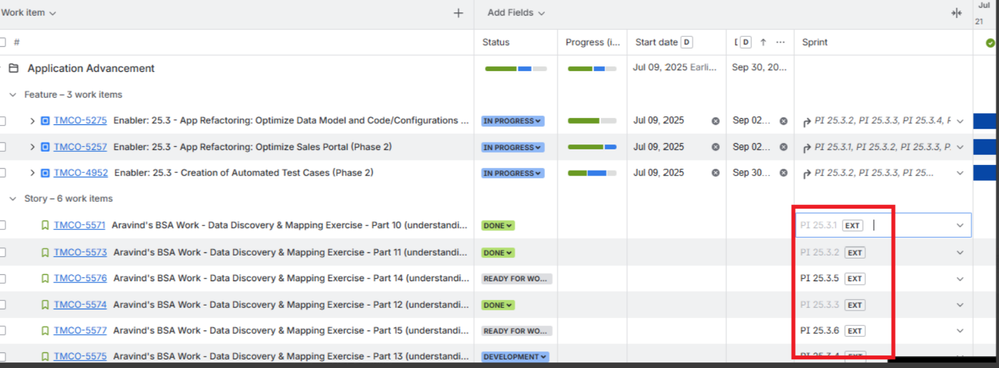Open DEVELOPMENT status dropdown for TMCO-5575
This screenshot has width=999, height=368.
(x=515, y=357)
